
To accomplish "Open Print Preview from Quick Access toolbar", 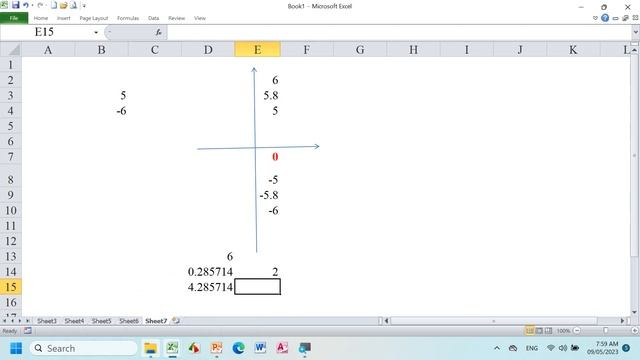I will click(73, 5).
